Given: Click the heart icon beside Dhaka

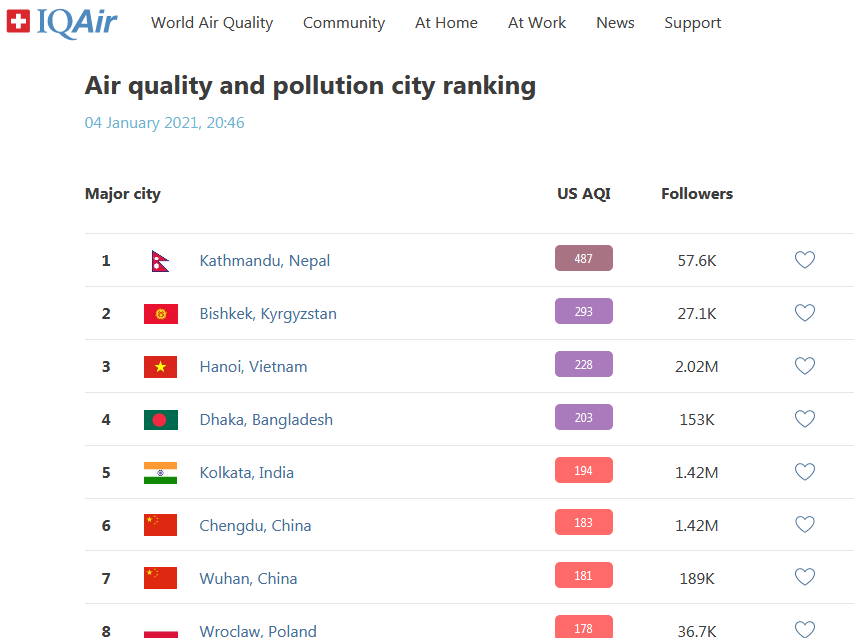Looking at the screenshot, I should (805, 419).
